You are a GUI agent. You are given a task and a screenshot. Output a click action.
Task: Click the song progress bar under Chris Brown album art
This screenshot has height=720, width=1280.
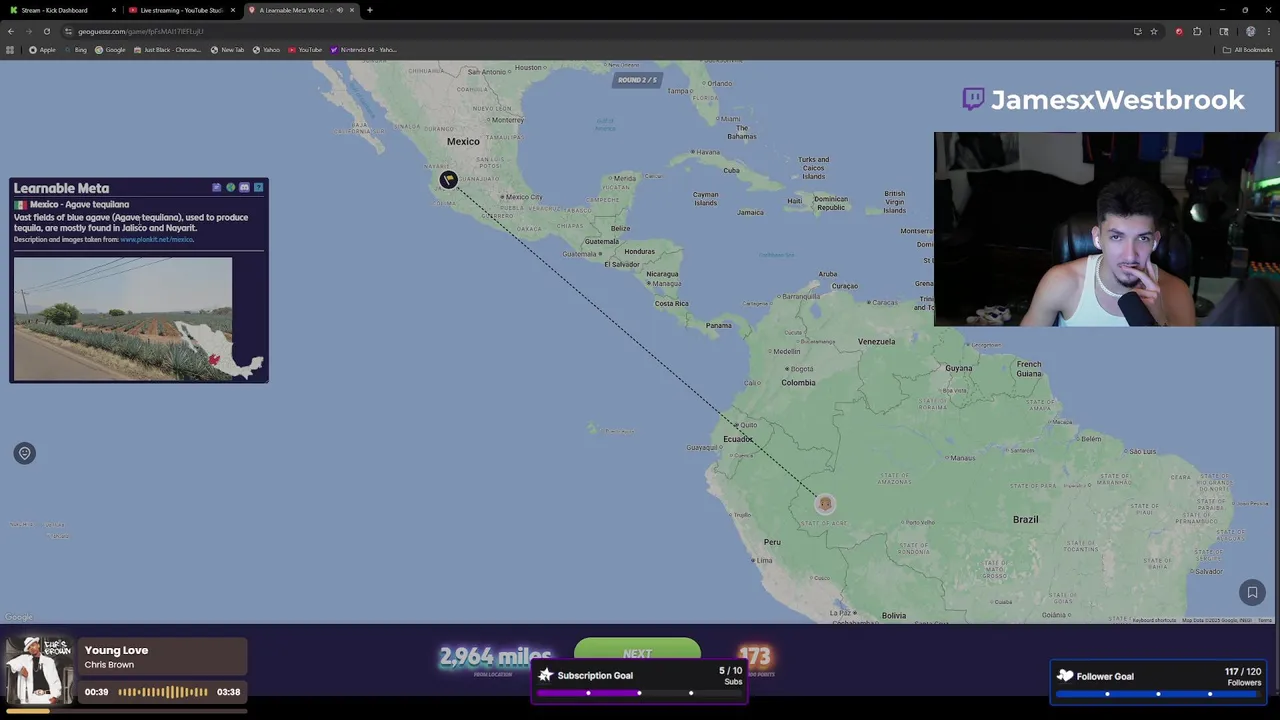pyautogui.click(x=126, y=711)
